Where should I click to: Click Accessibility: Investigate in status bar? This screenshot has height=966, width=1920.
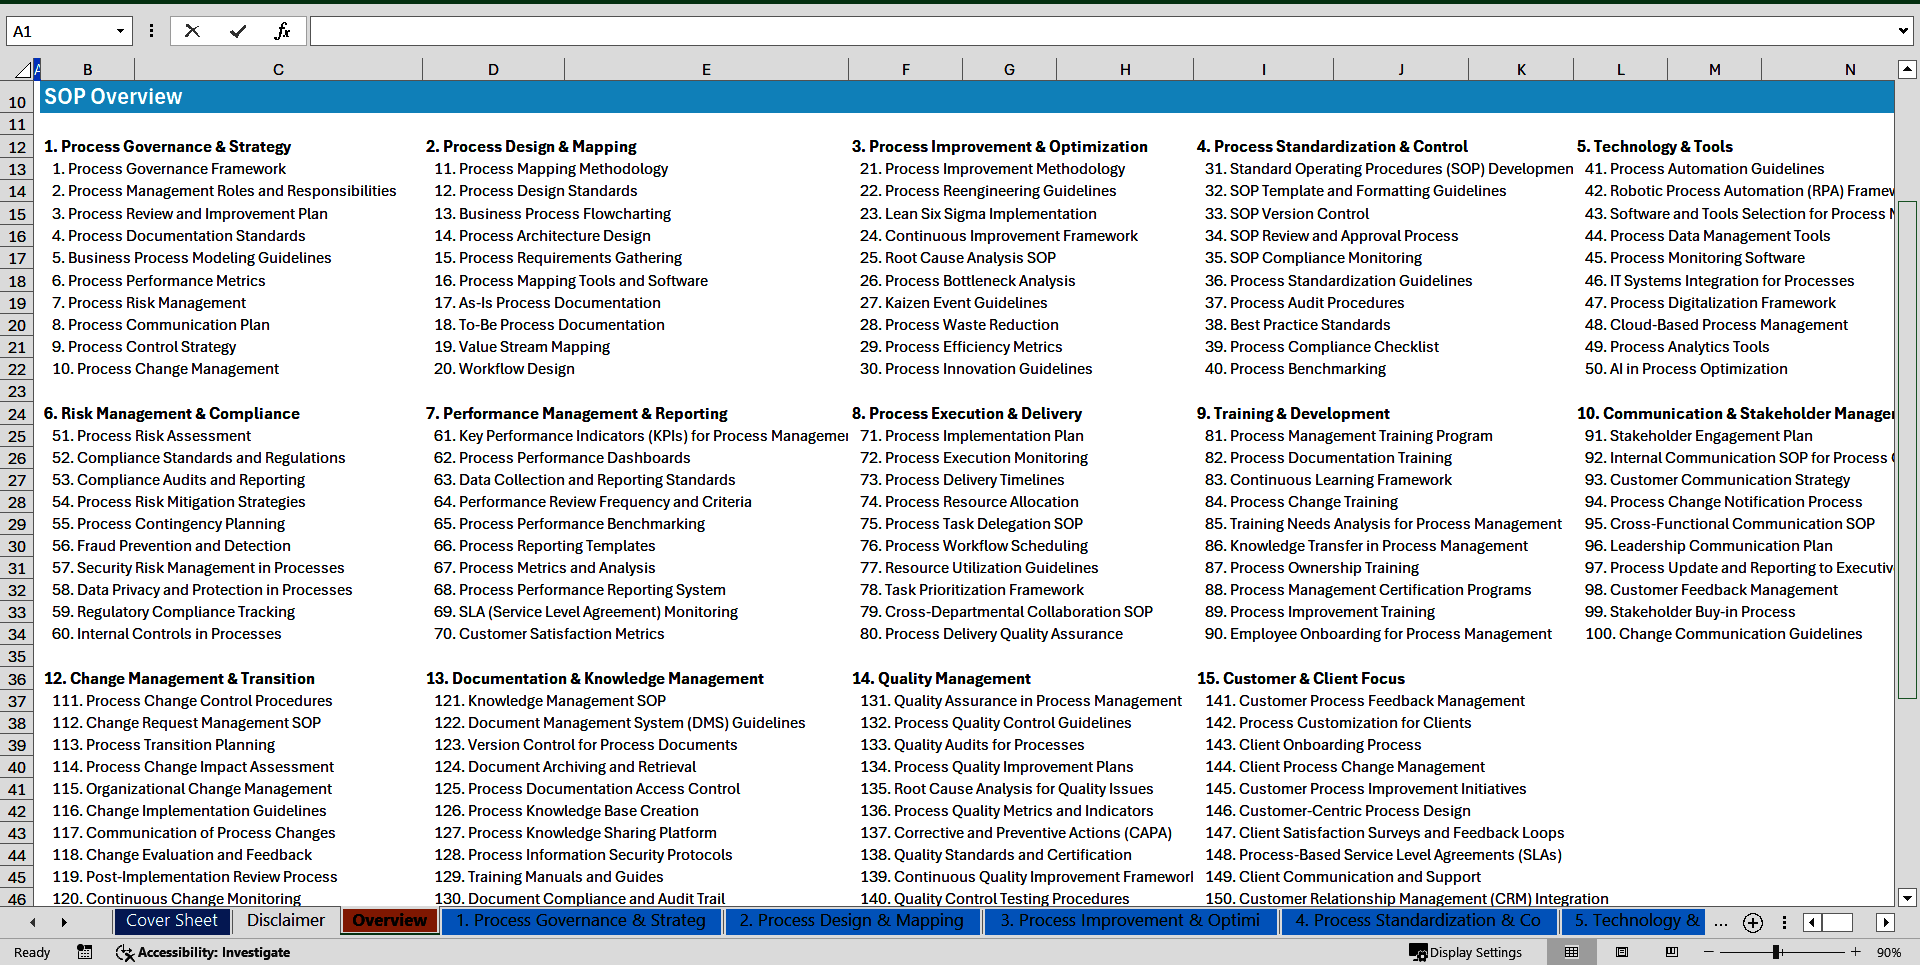click(x=203, y=952)
